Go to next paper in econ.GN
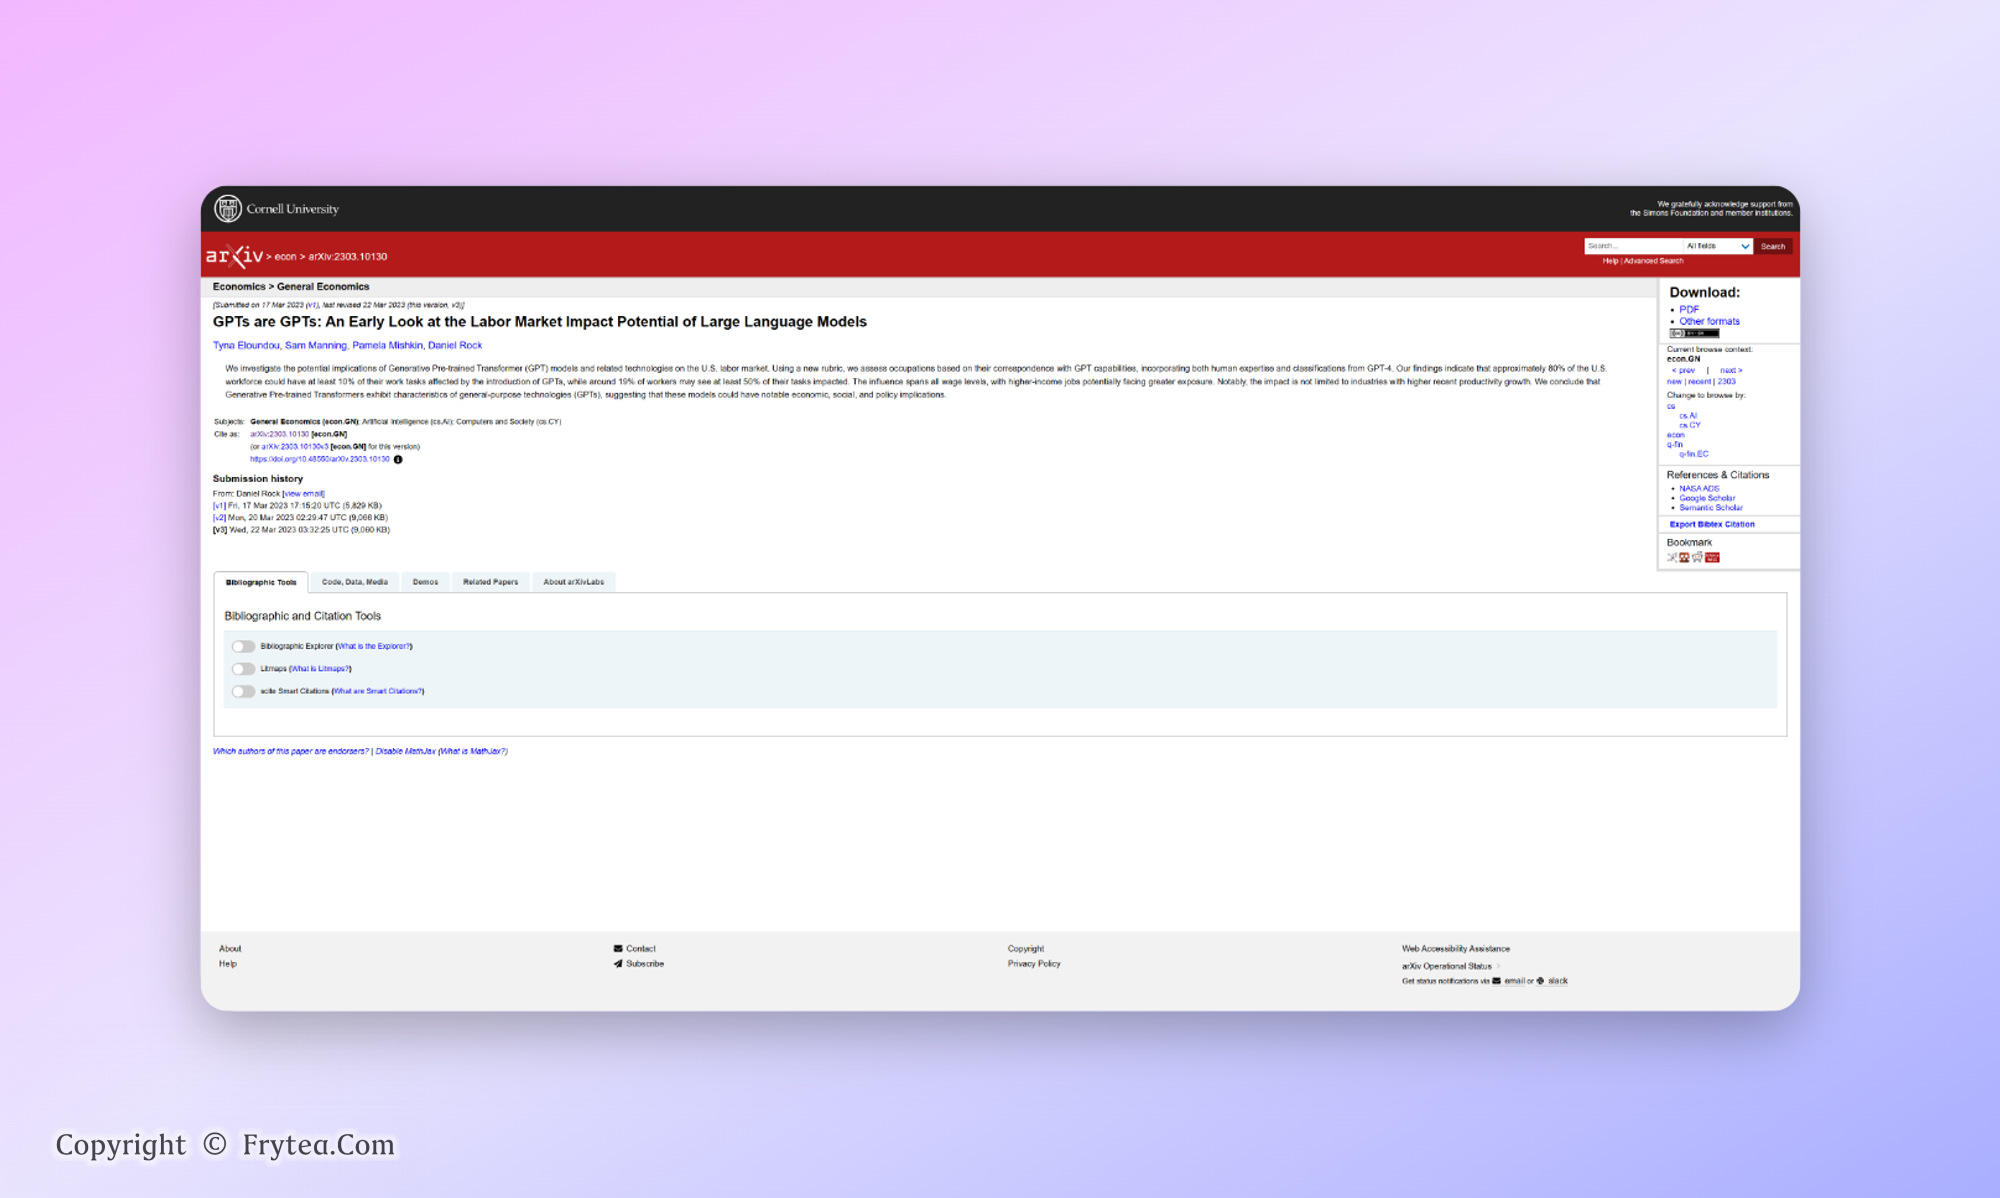Viewport: 2000px width, 1198px height. point(1730,370)
